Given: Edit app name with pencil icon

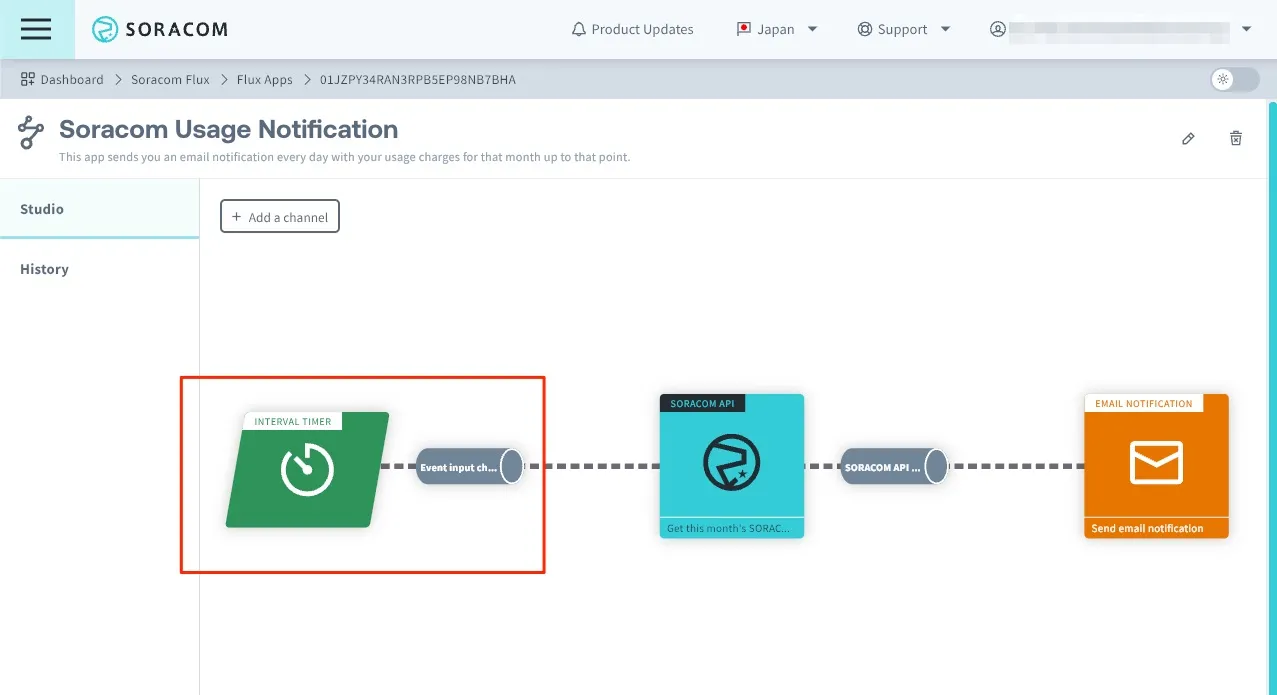Looking at the screenshot, I should pyautogui.click(x=1188, y=139).
